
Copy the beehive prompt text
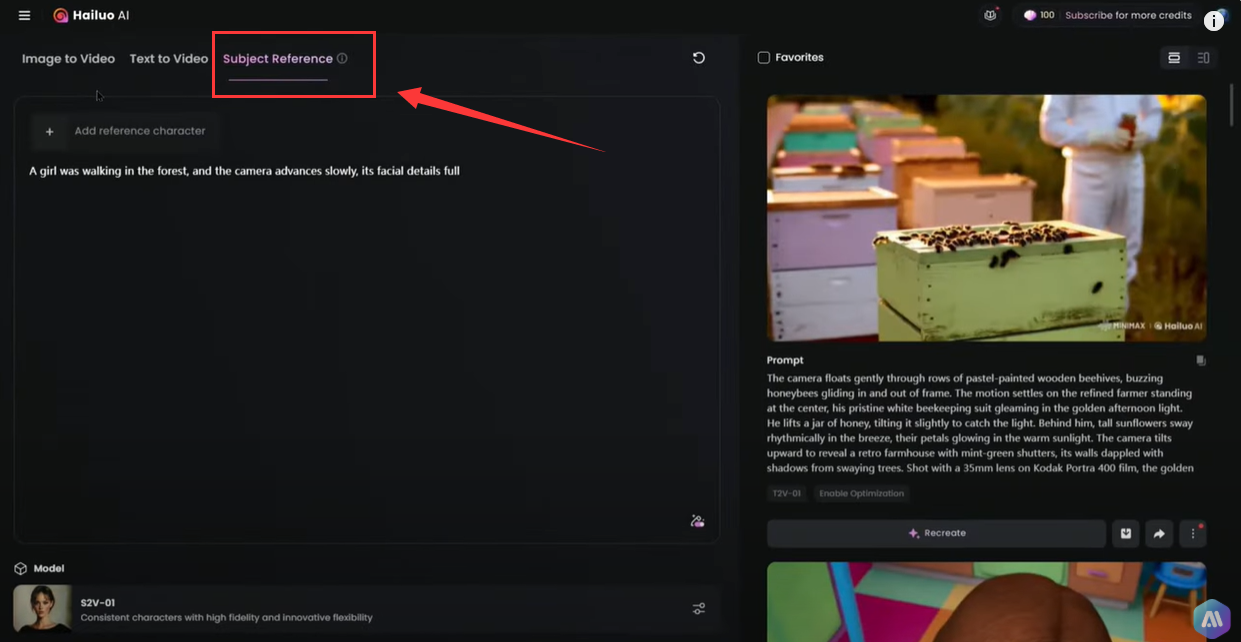point(1200,360)
